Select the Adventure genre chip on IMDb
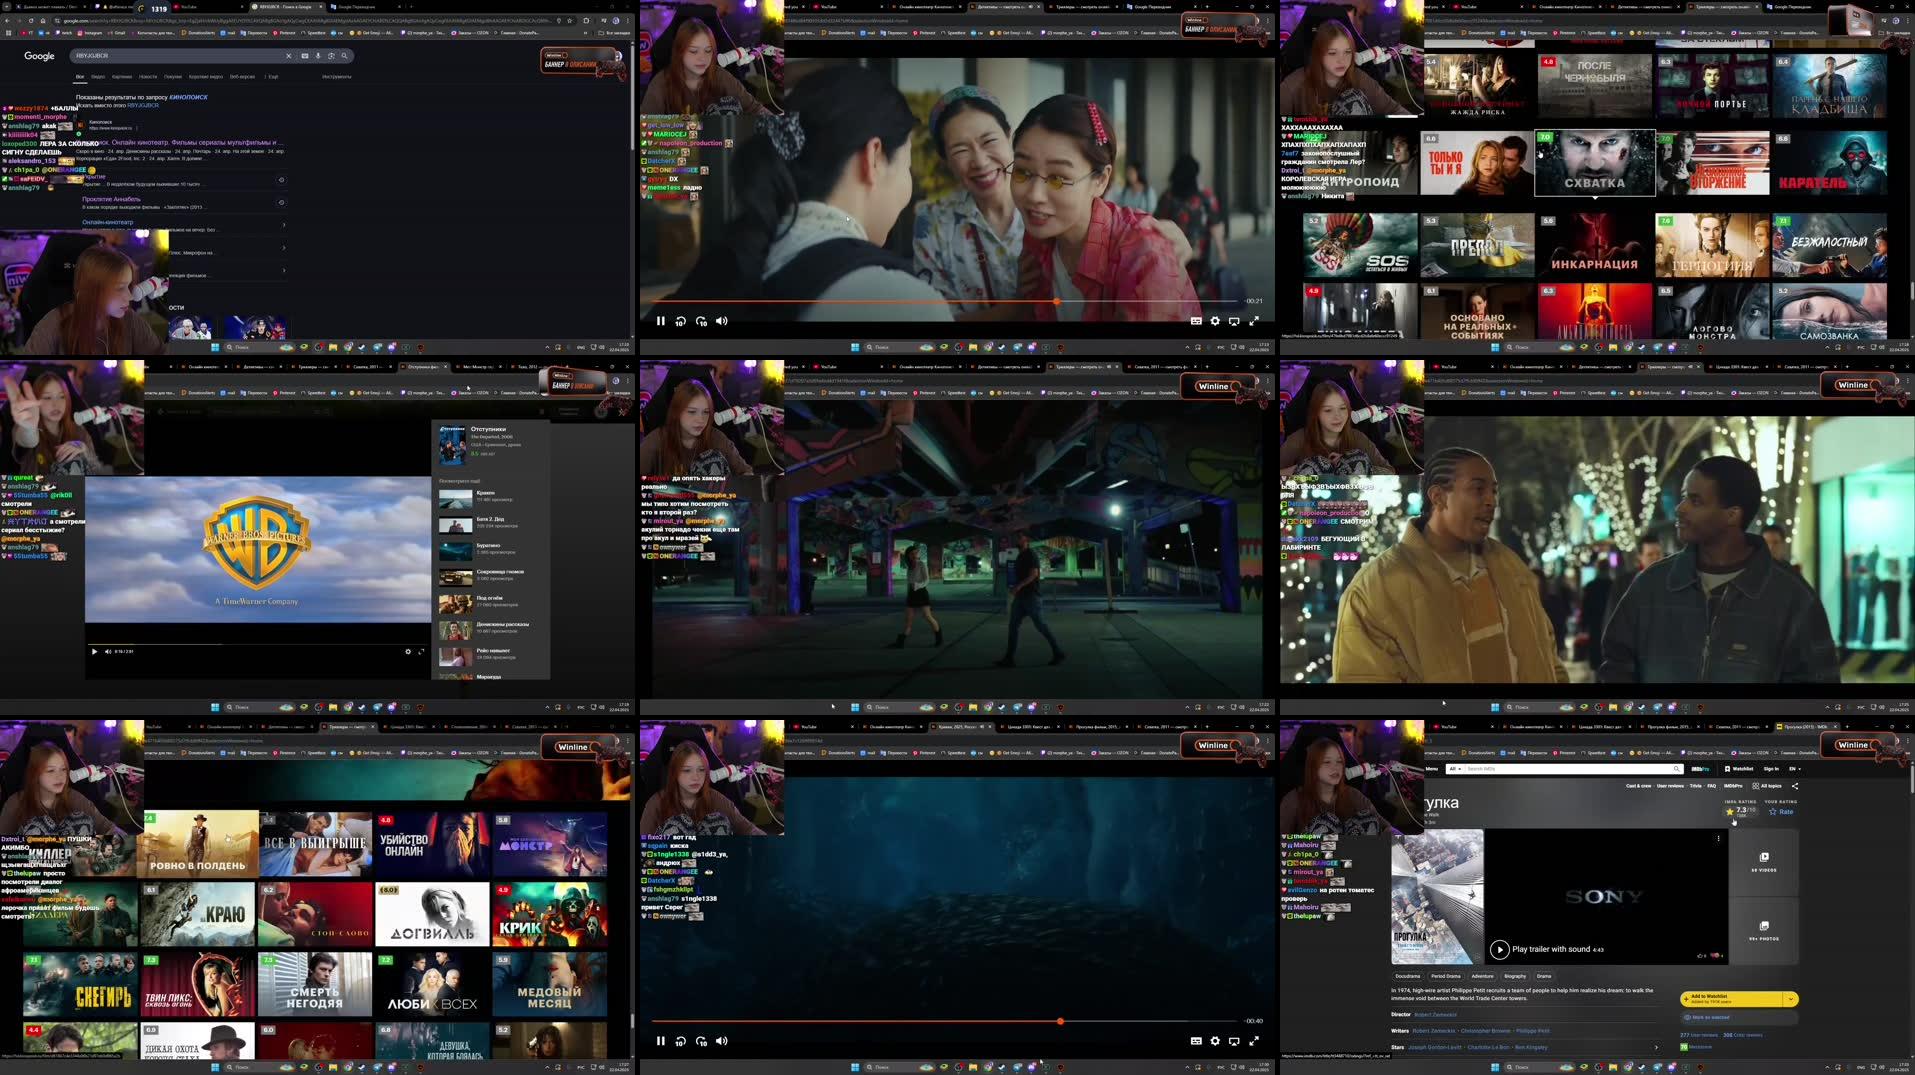Viewport: 1915px width, 1075px height. (x=1482, y=976)
